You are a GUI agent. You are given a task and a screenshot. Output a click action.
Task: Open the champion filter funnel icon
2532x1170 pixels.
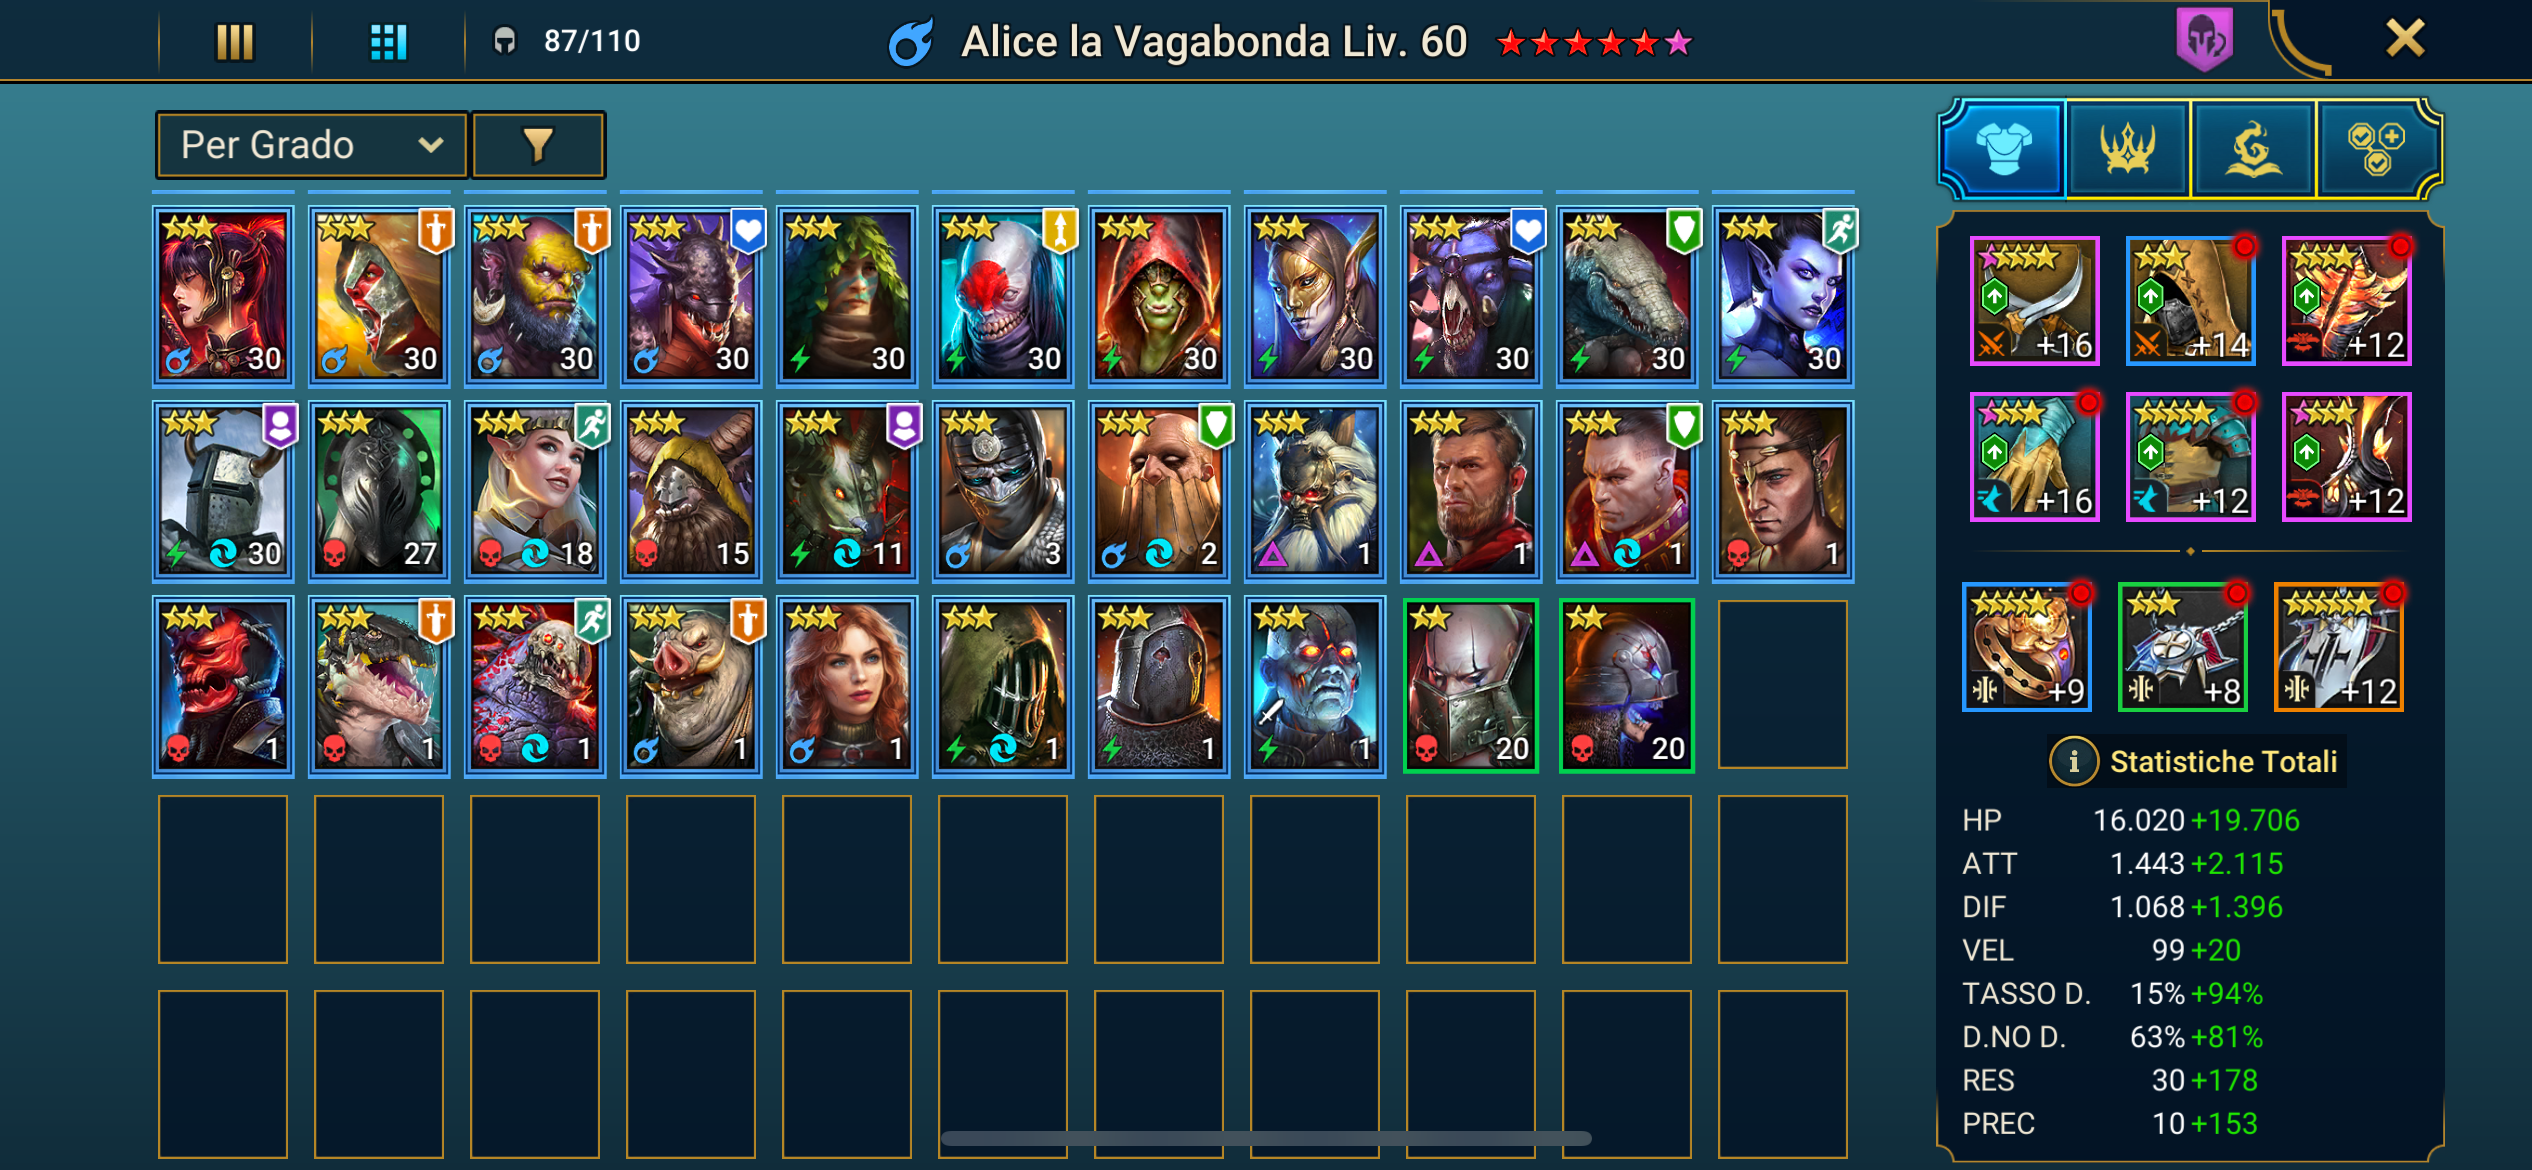(x=538, y=146)
